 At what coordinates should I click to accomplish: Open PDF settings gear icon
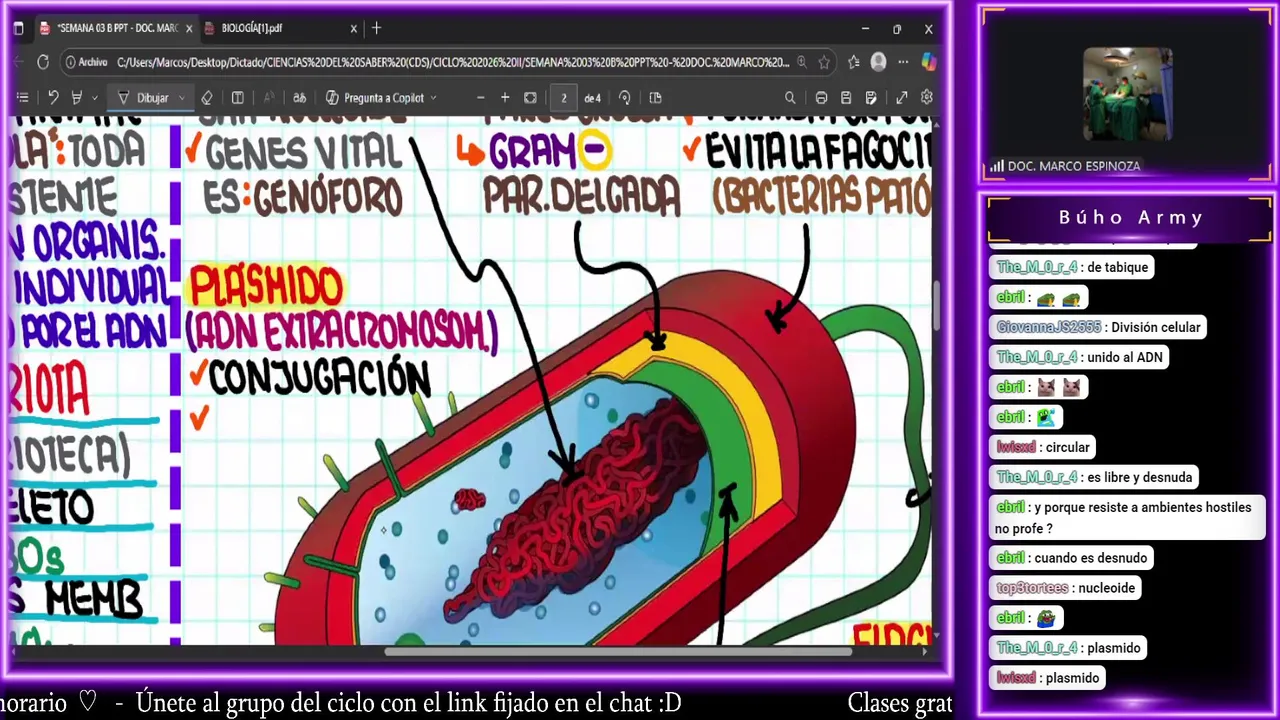click(x=926, y=97)
